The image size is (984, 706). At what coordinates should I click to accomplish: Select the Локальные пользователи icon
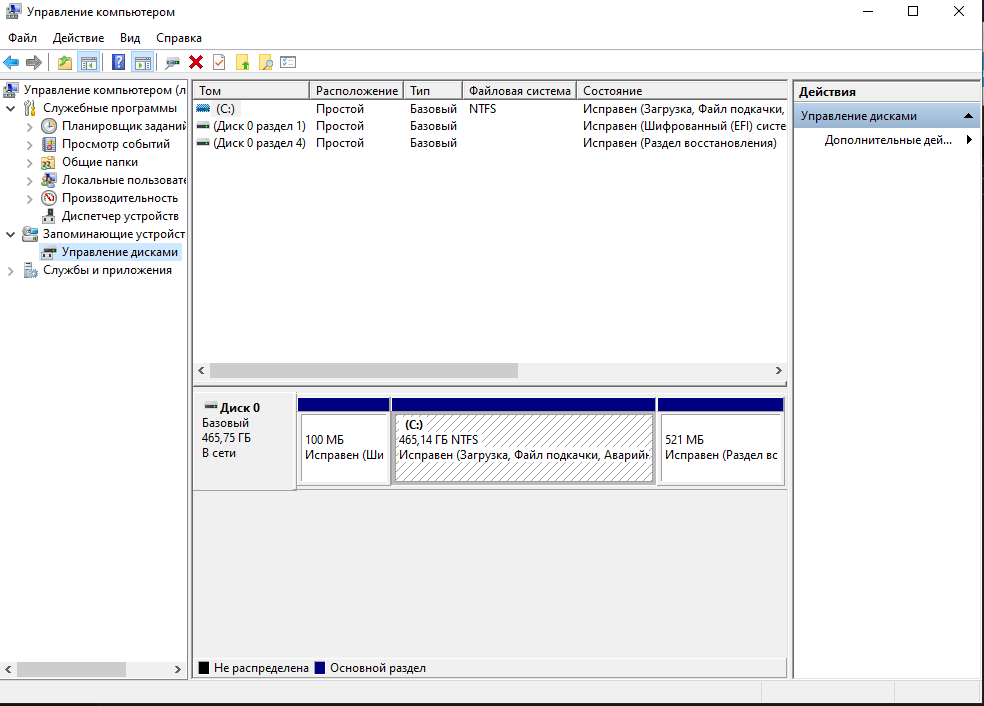pos(48,180)
